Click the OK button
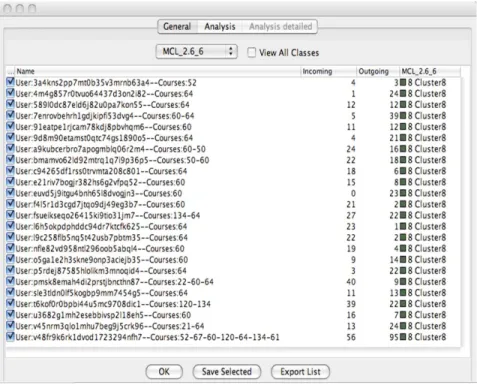Image resolution: width=477 pixels, height=385 pixels. click(x=164, y=372)
